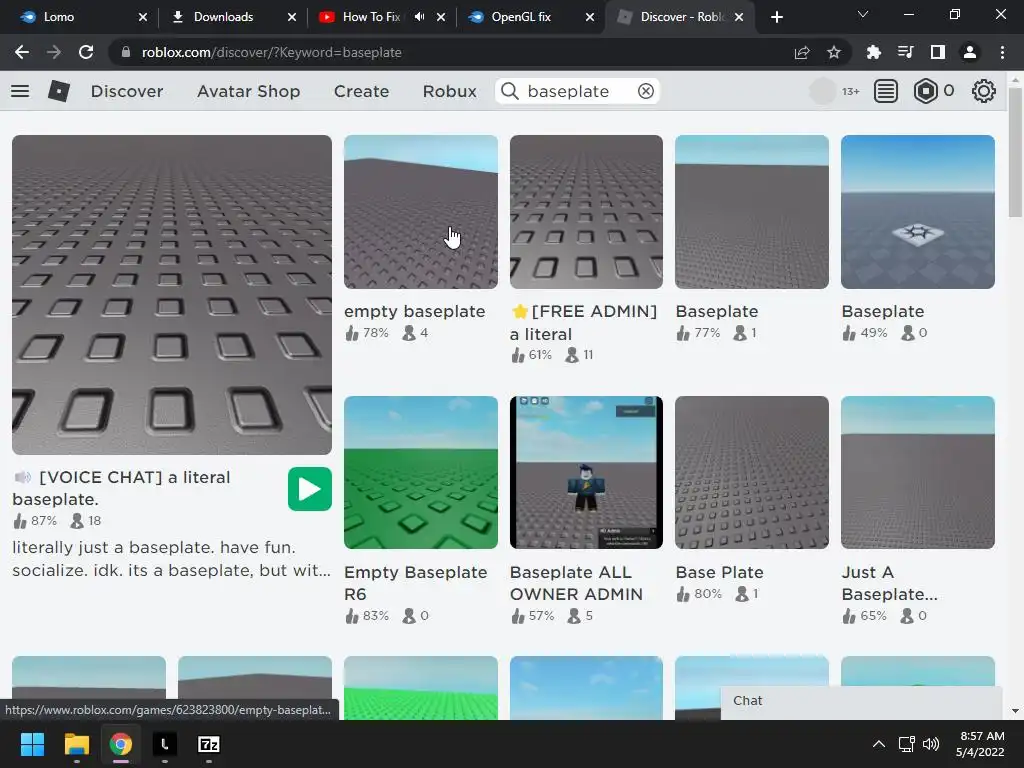Open the Robux balance icon

pyautogui.click(x=925, y=91)
